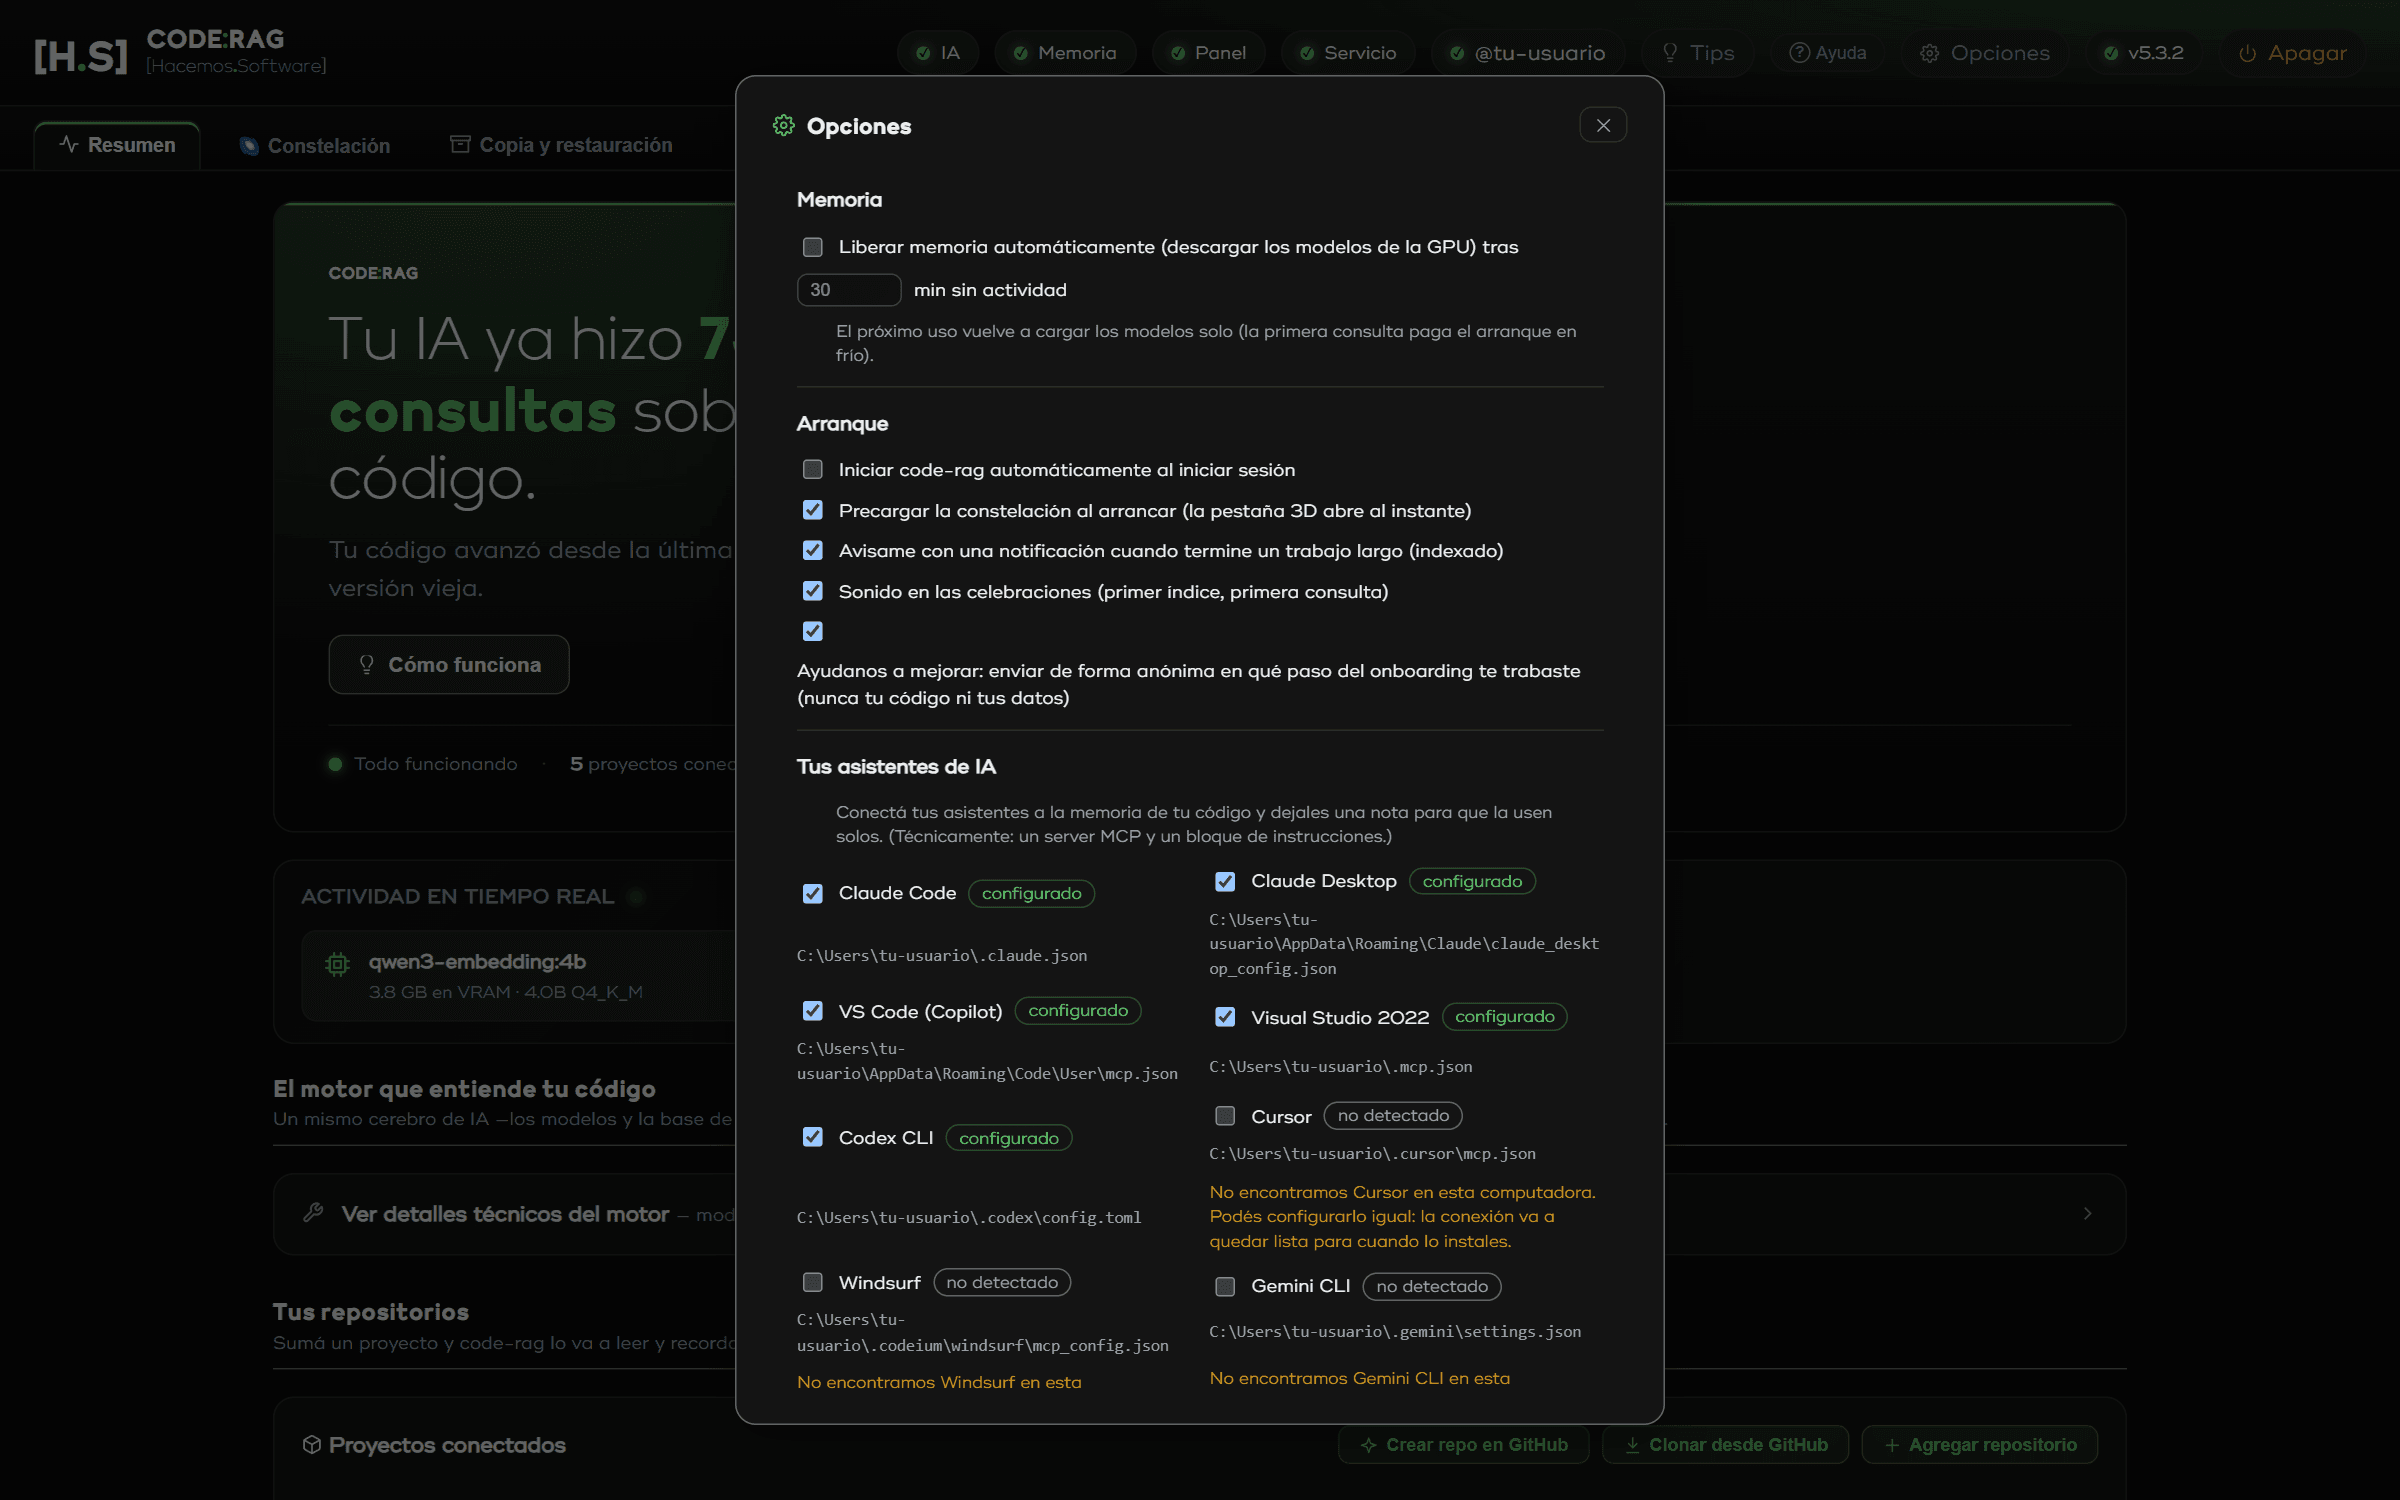Screen dimensions: 2400x1500
Task: Click the Resumen tab pulse icon
Action: (69, 144)
